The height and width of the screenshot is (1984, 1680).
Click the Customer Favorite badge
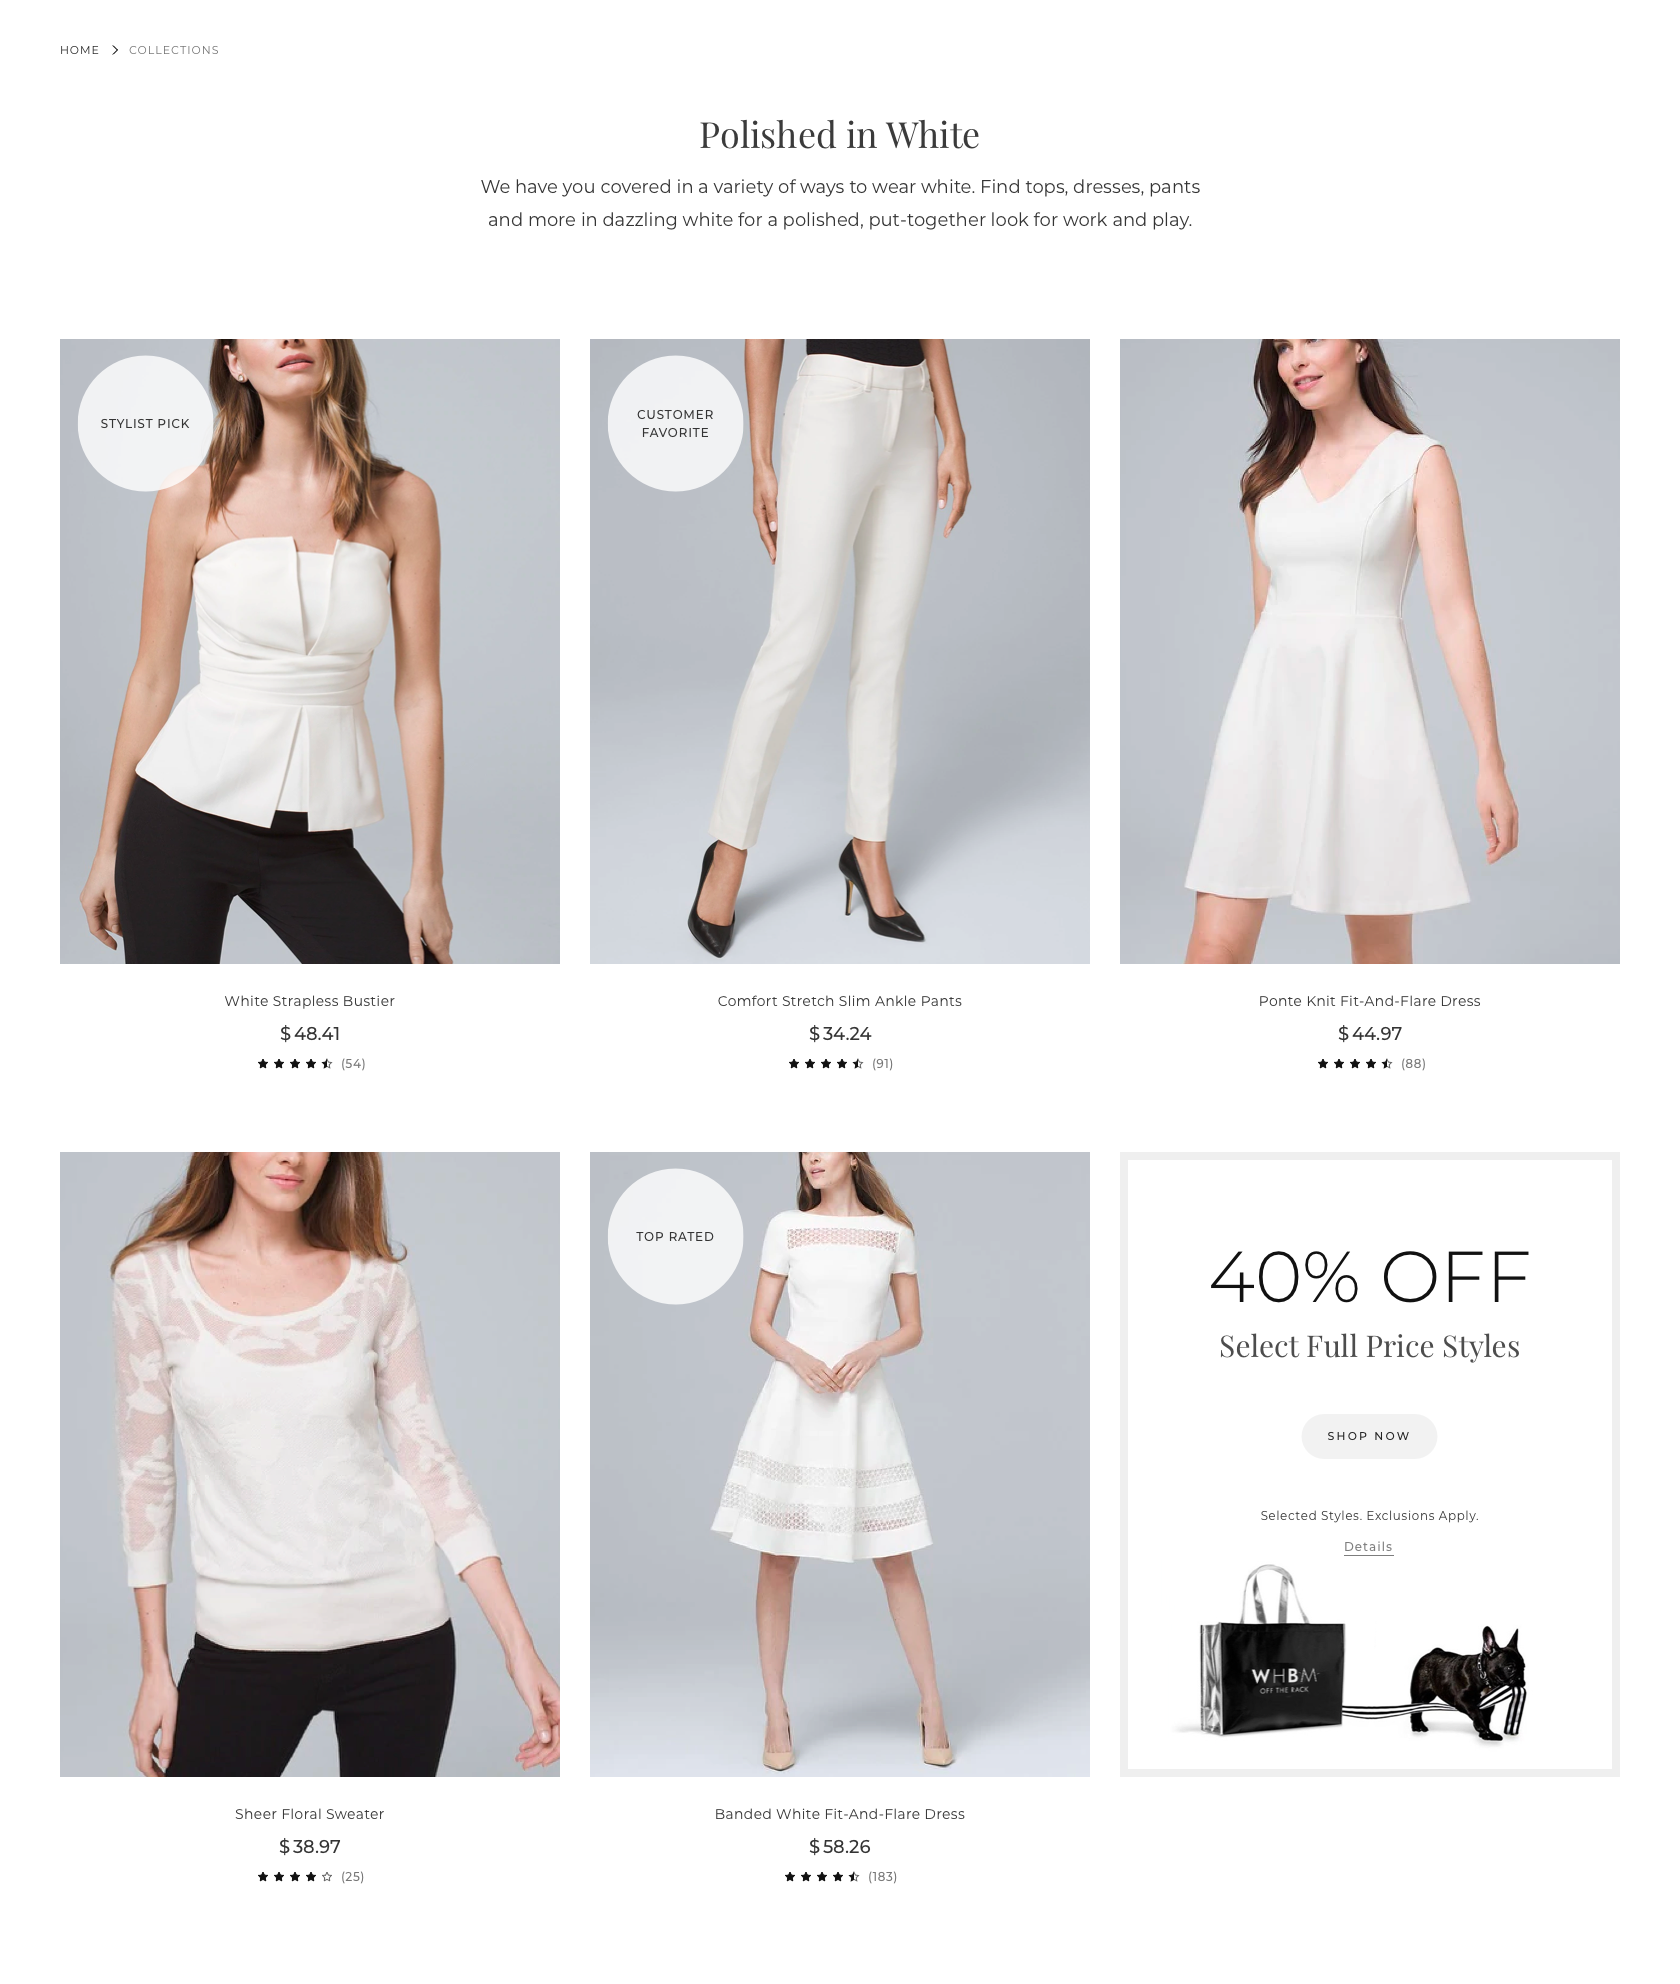coord(675,423)
